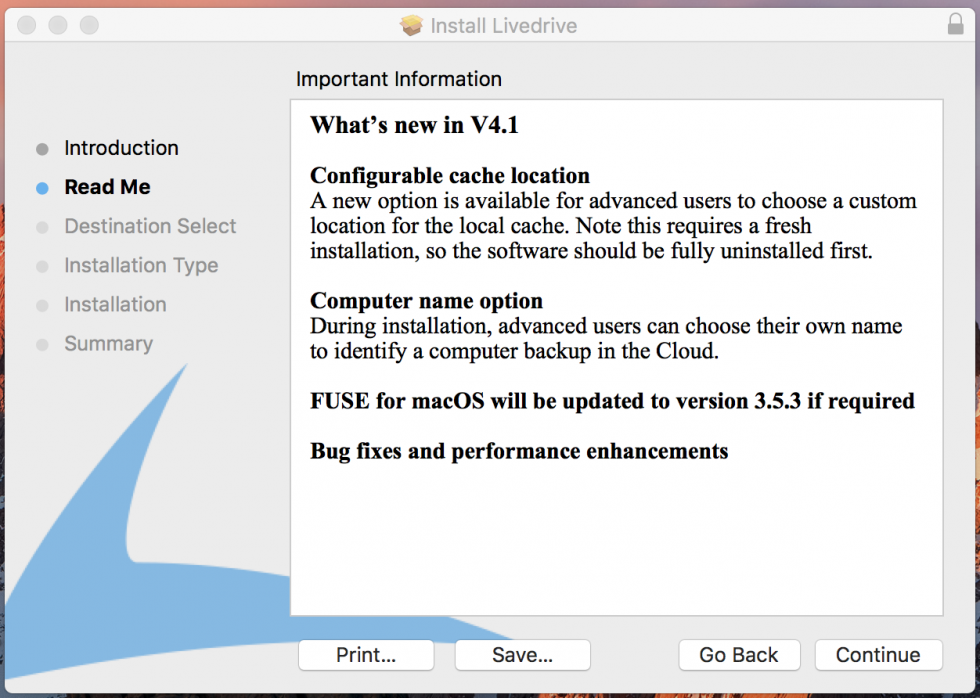Click the Installation Type step bullet
Viewport: 980px width, 698px height.
[42, 266]
